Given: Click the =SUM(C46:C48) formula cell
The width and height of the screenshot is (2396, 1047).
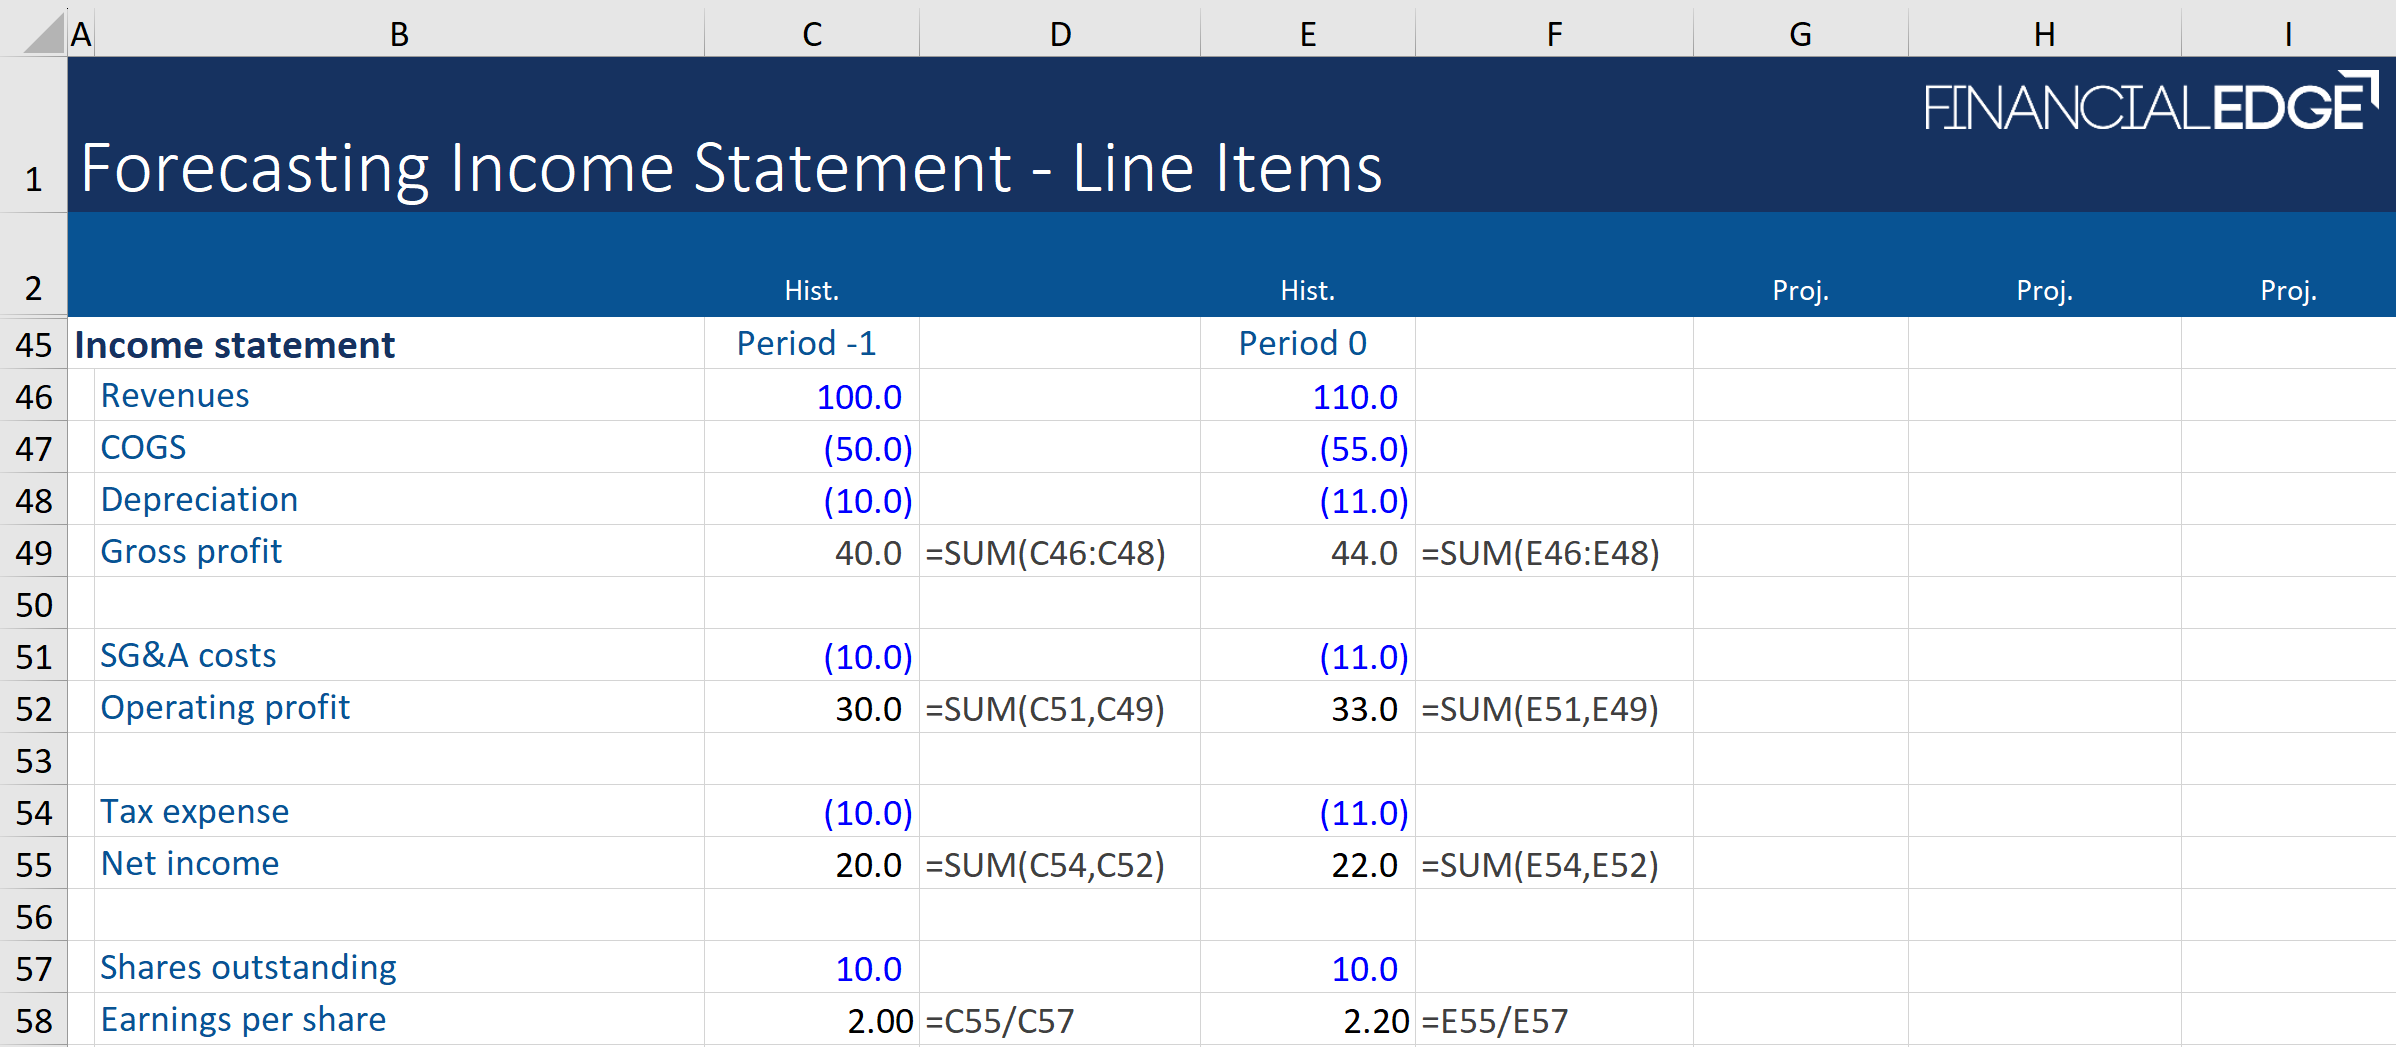Looking at the screenshot, I should (x=1045, y=553).
